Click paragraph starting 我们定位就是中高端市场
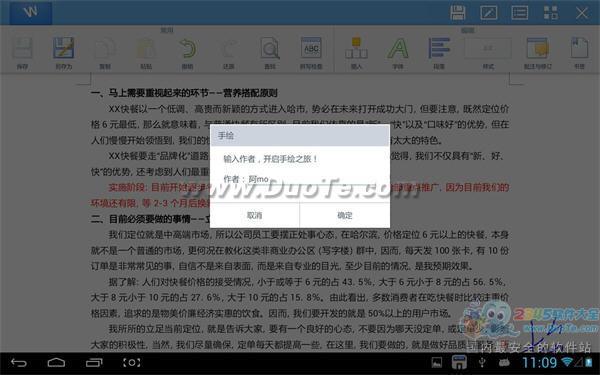 tap(300, 250)
